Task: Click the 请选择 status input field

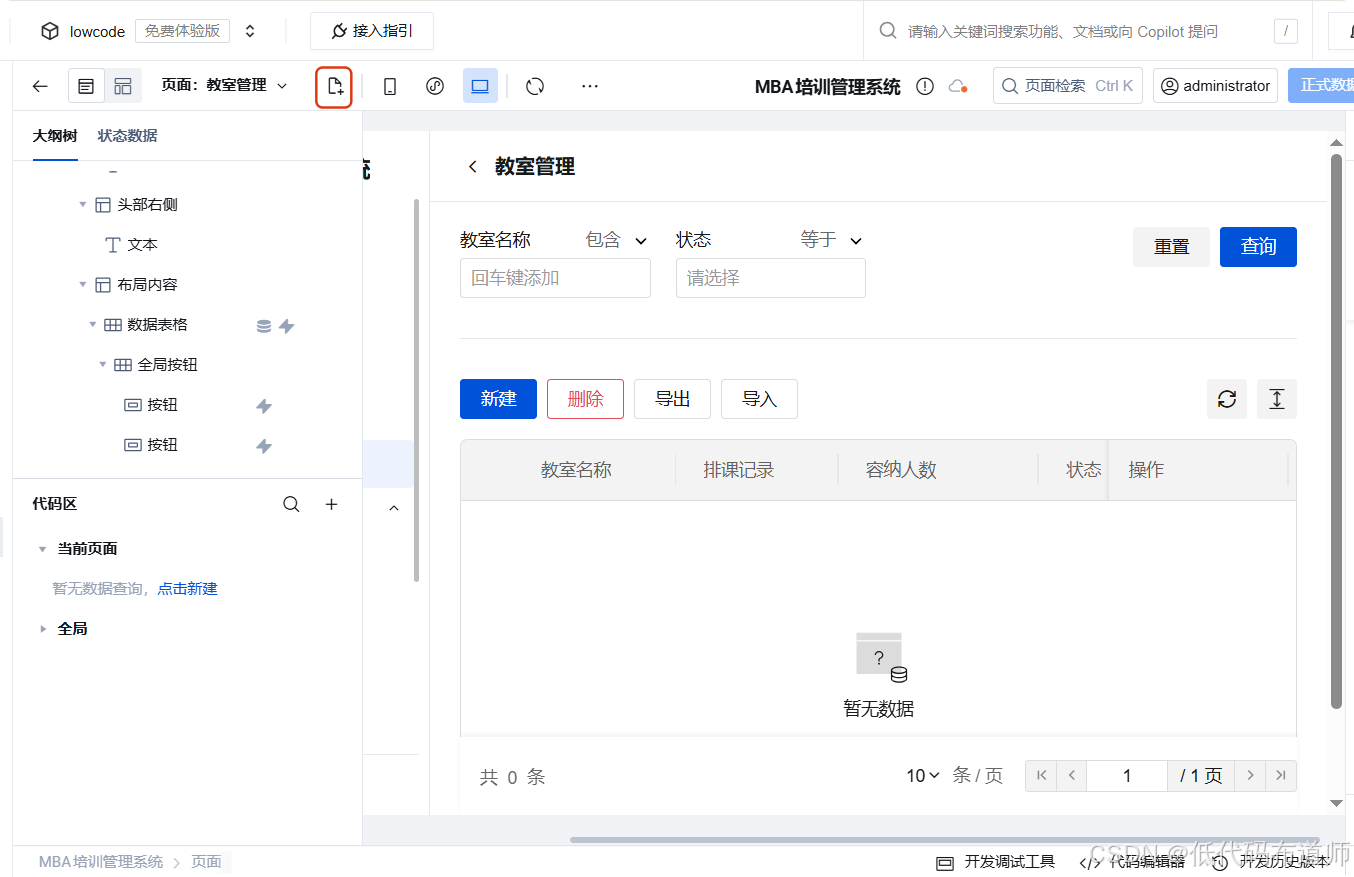Action: click(770, 278)
